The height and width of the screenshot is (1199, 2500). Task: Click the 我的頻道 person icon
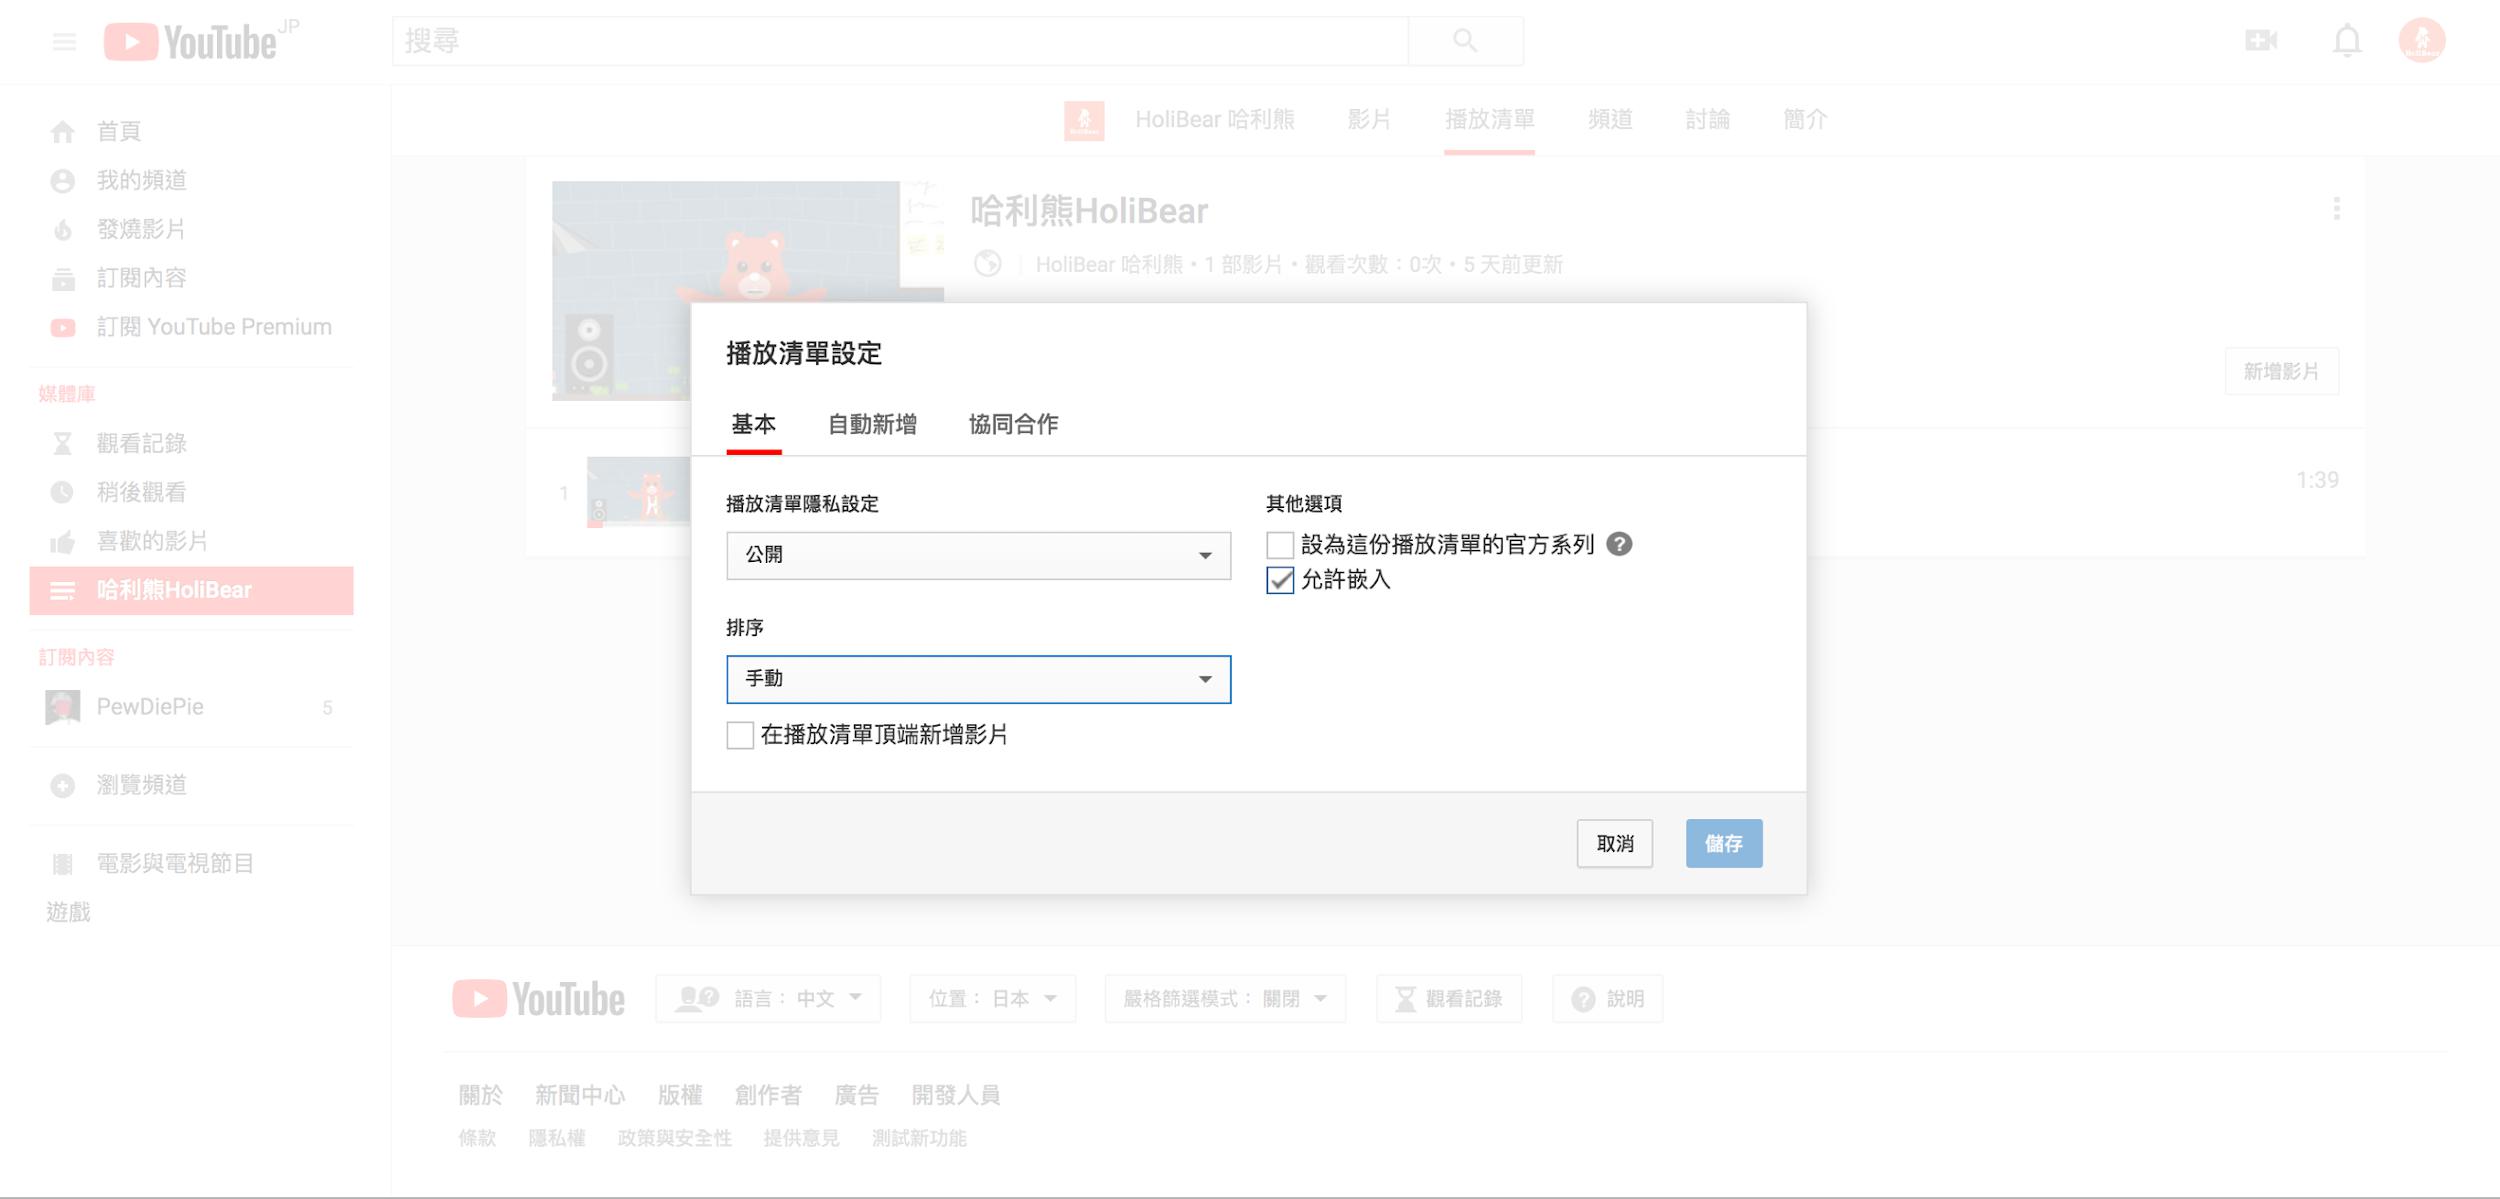[x=62, y=180]
